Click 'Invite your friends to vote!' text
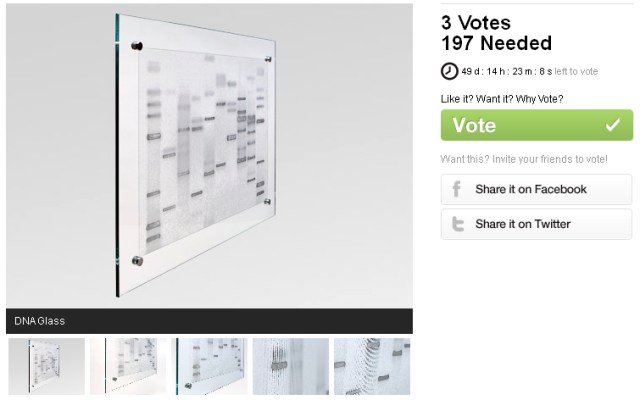Image resolution: width=640 pixels, height=400 pixels. [546, 159]
